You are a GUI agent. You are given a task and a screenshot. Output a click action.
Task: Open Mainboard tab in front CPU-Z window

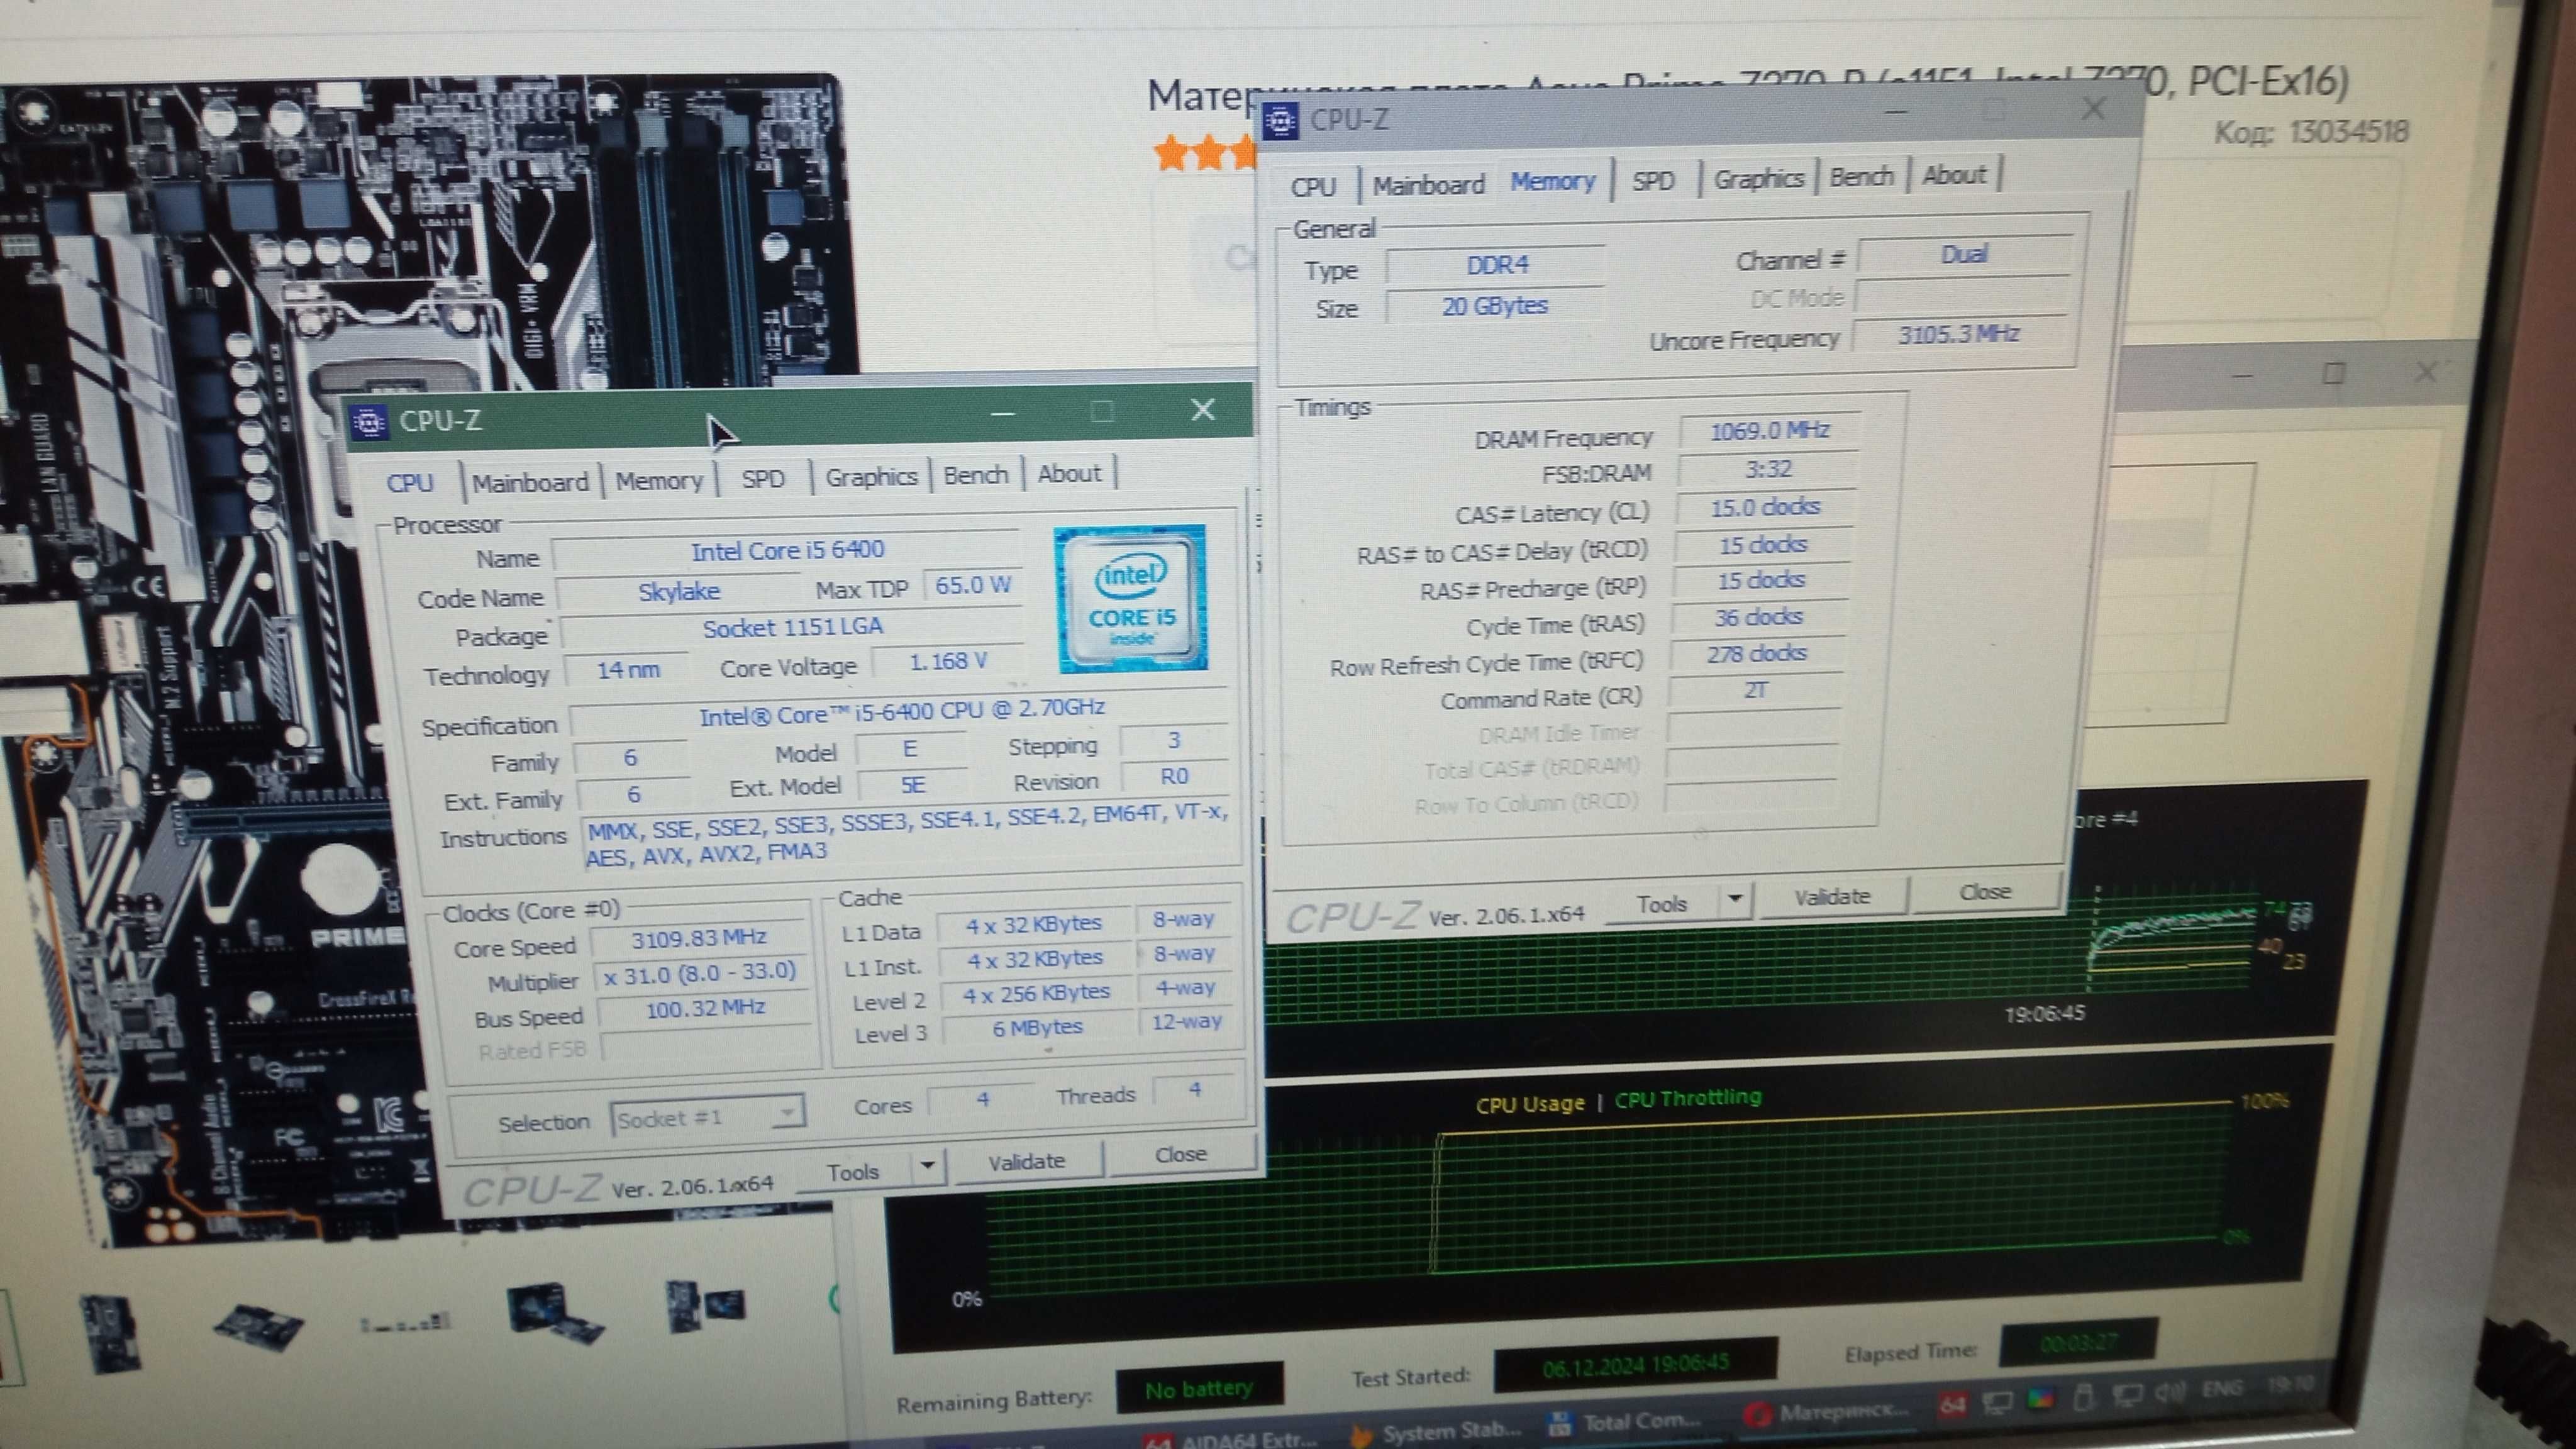pyautogui.click(x=530, y=483)
